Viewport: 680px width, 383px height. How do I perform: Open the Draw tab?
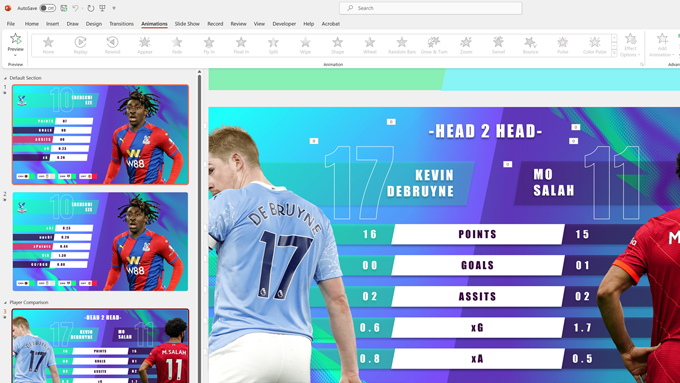72,24
